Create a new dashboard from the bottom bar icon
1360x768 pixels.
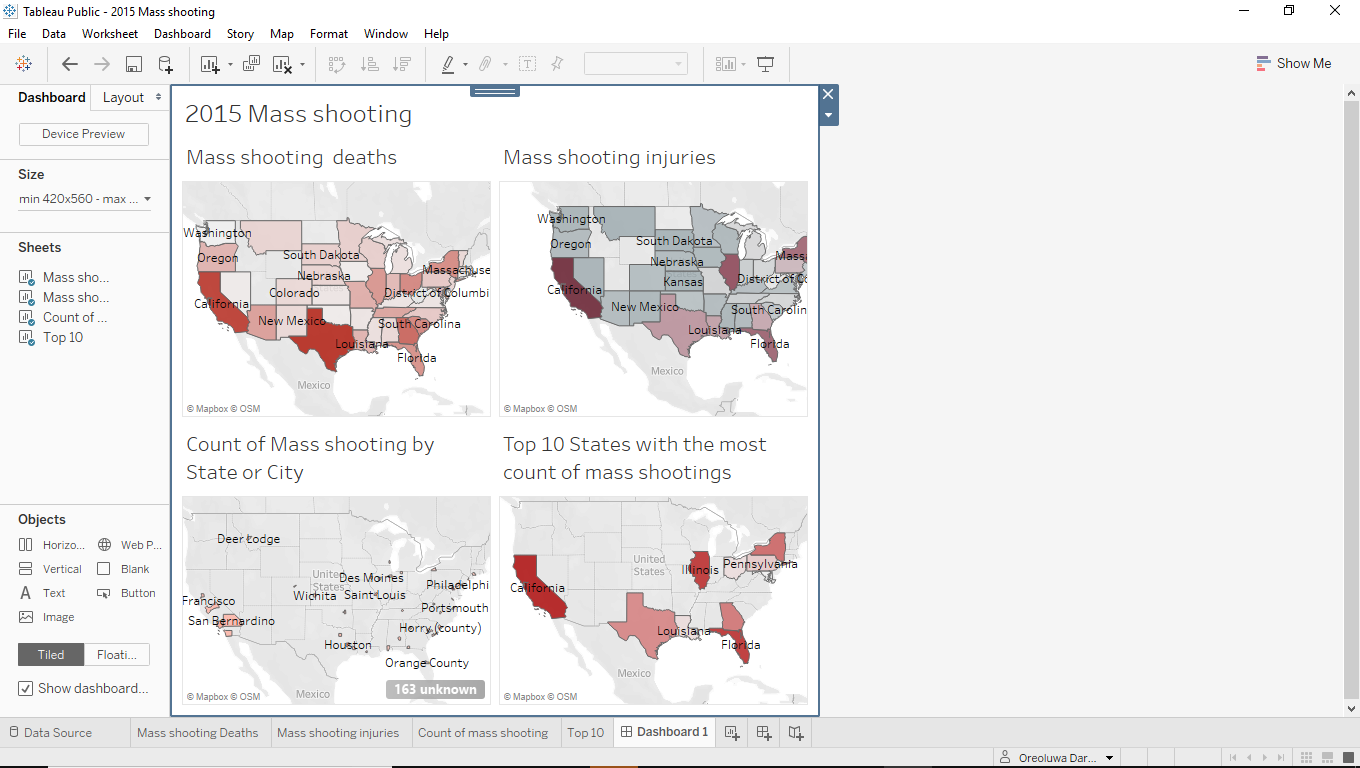763,732
